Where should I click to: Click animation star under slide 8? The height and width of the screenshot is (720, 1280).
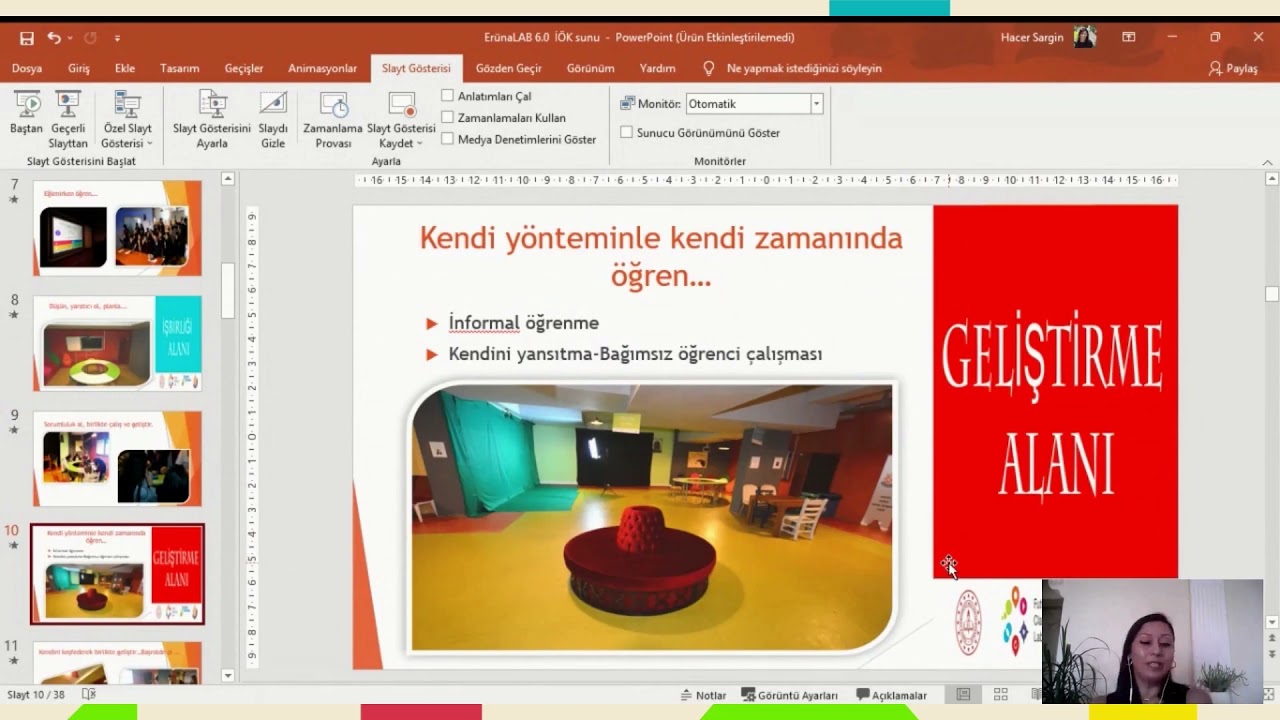pyautogui.click(x=14, y=315)
